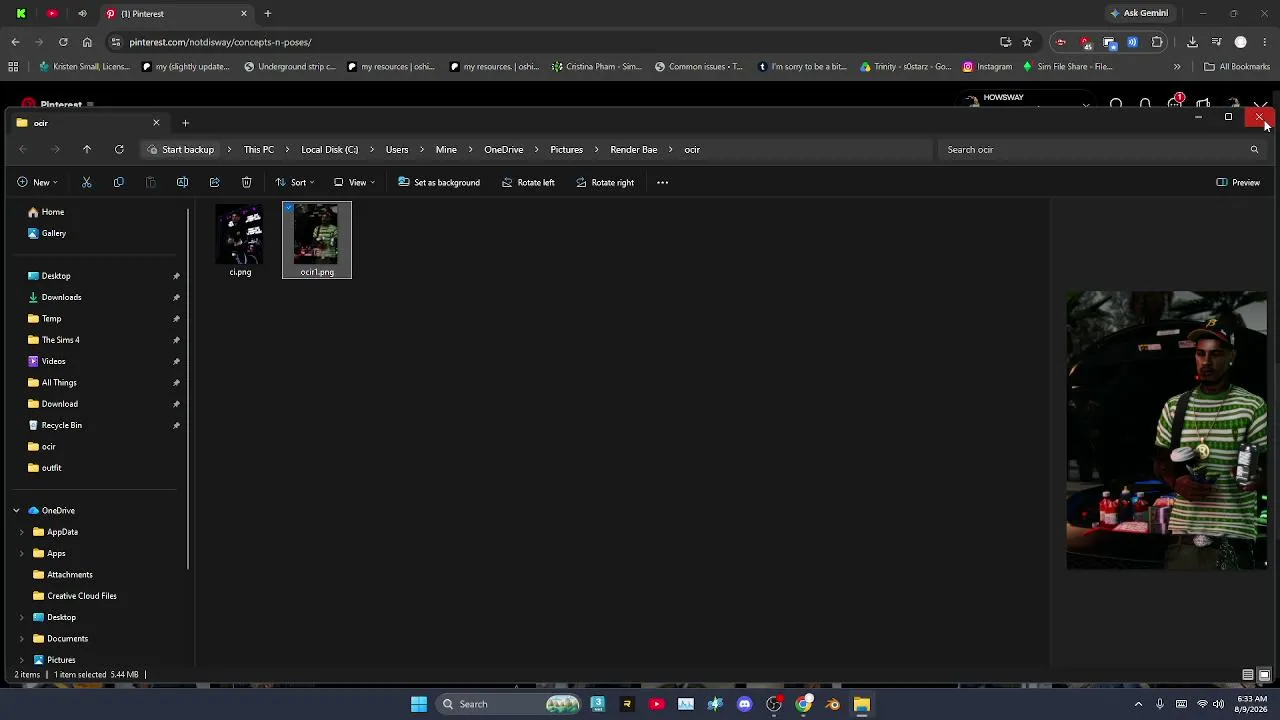The height and width of the screenshot is (720, 1280).
Task: Open Chrome extensions puzzle icon
Action: point(1157,42)
